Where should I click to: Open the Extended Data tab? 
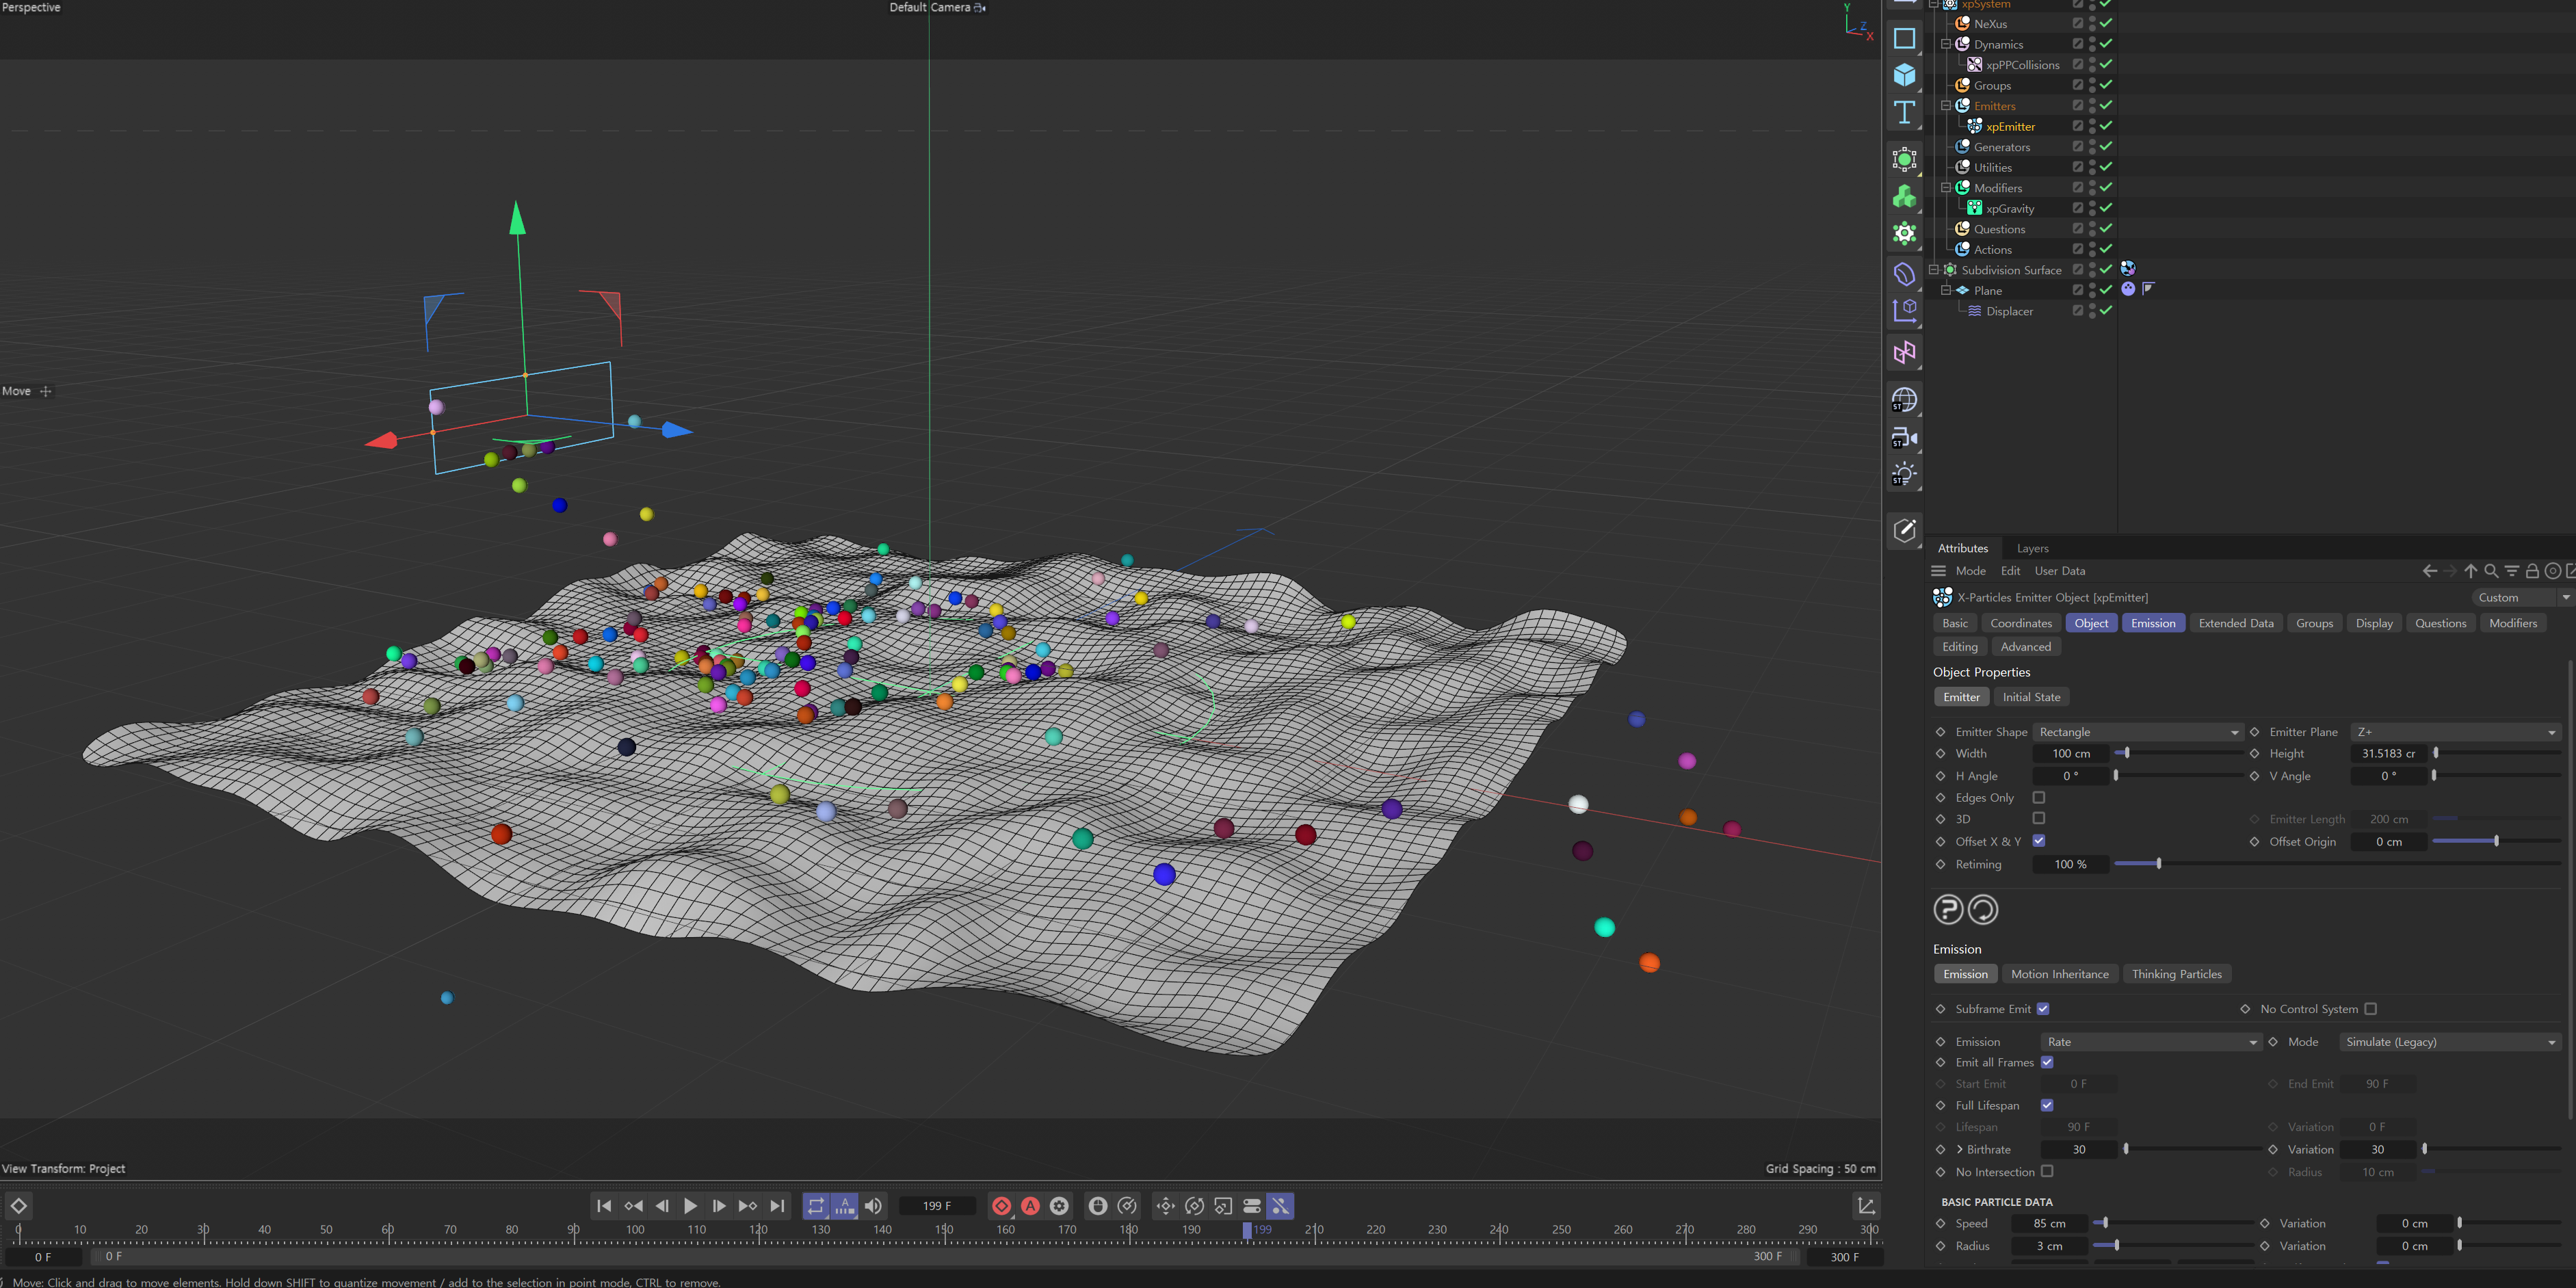(x=2236, y=623)
